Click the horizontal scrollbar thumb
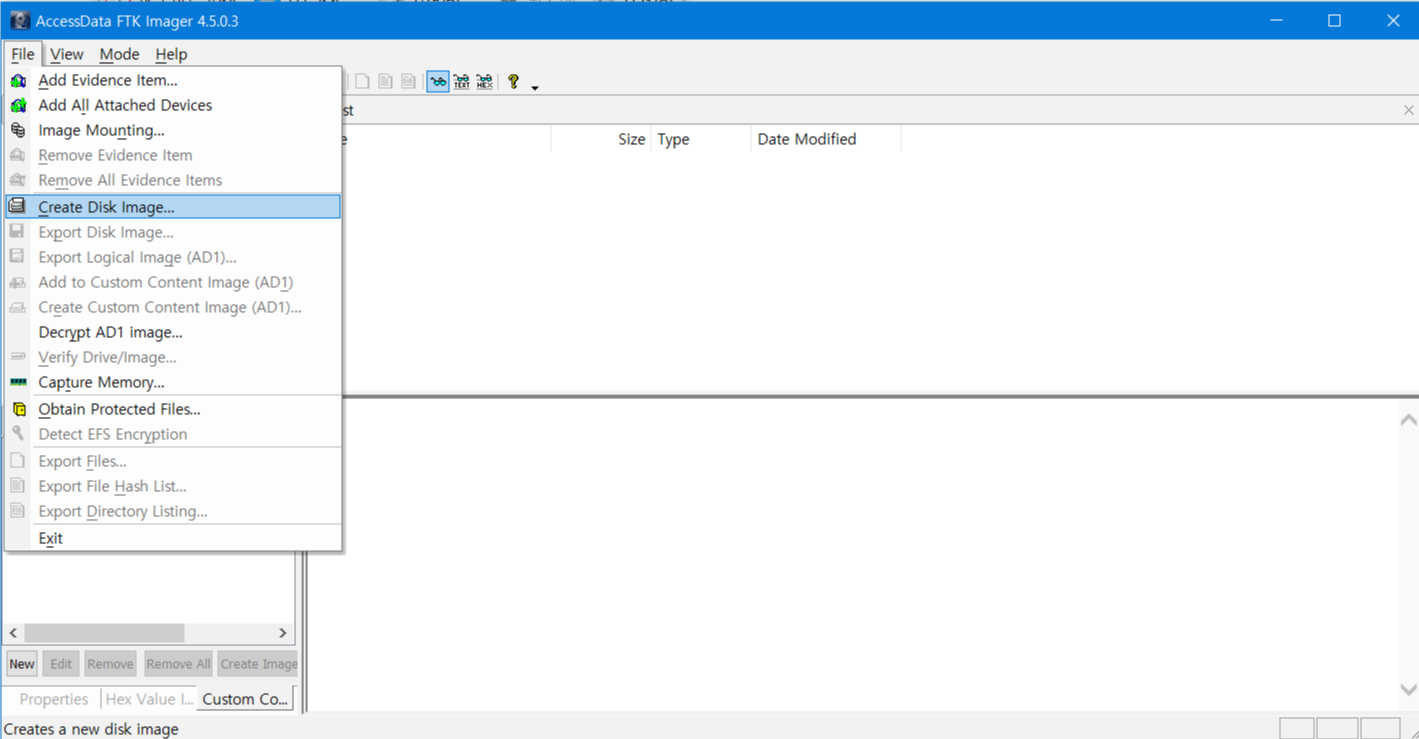The height and width of the screenshot is (739, 1419). (x=104, y=633)
